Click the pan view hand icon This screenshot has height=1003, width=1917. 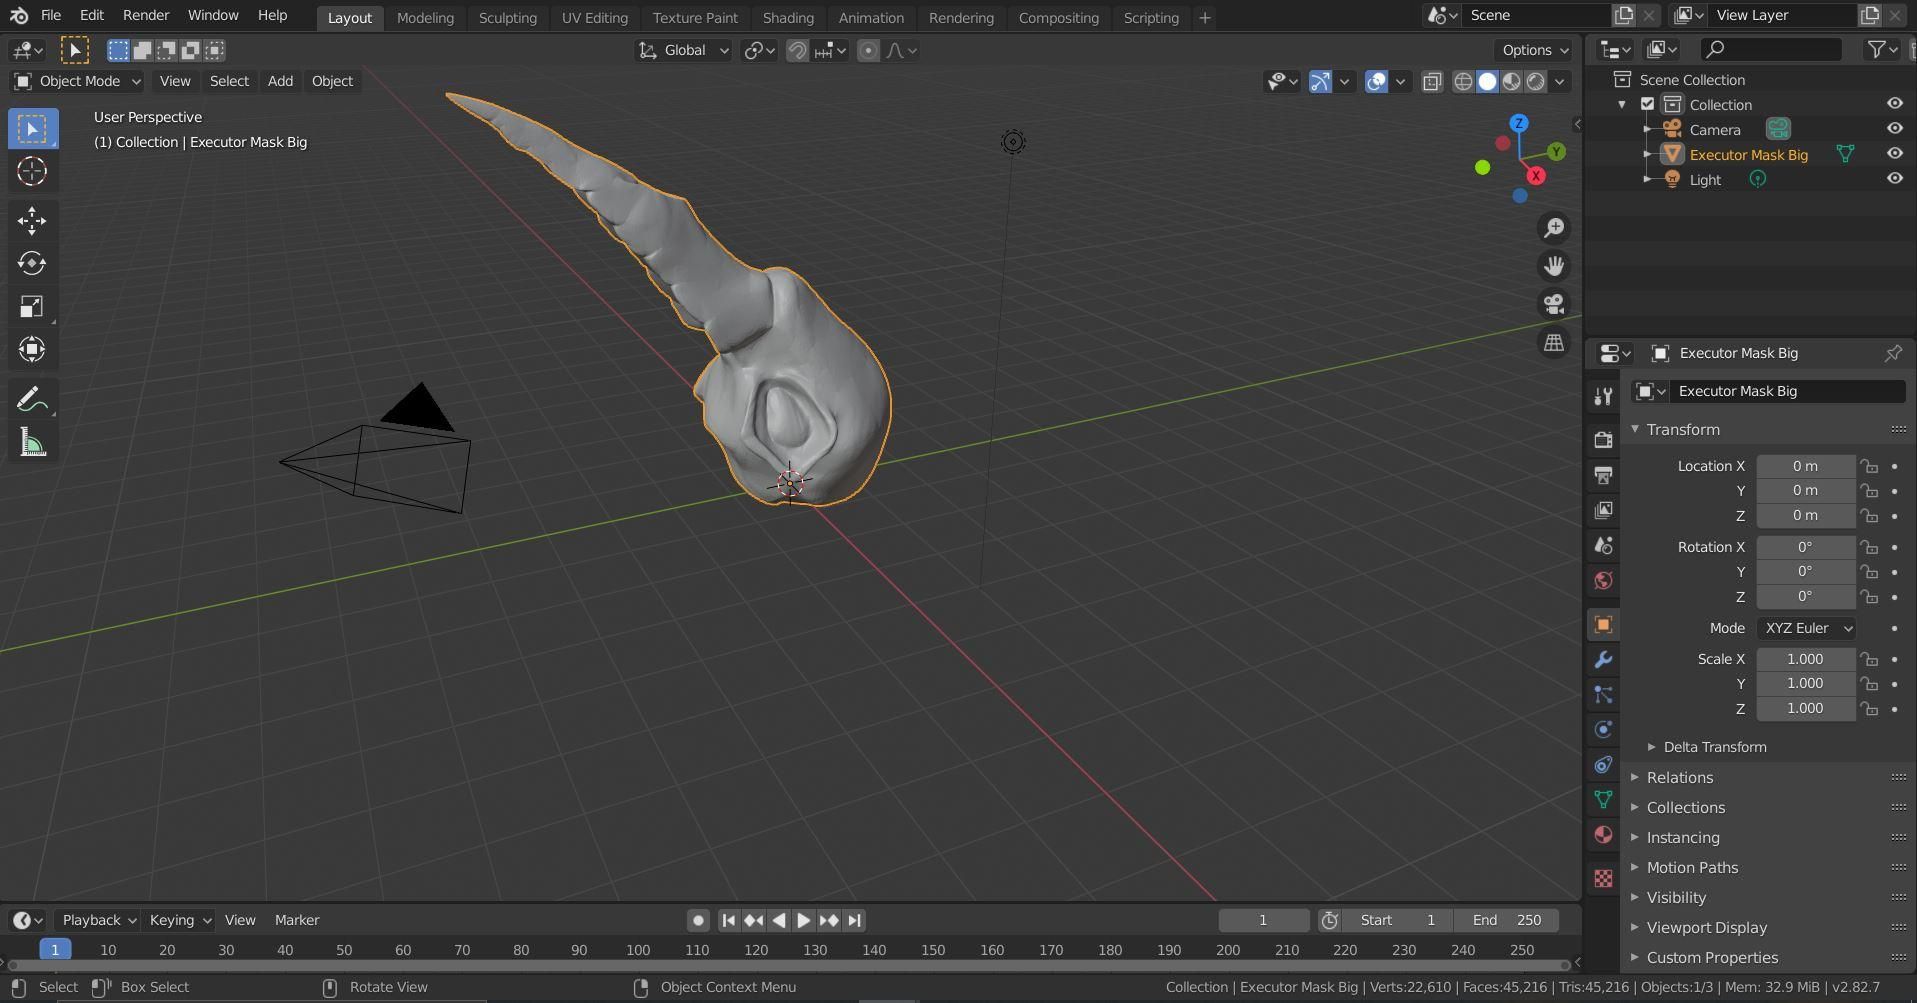click(x=1553, y=266)
